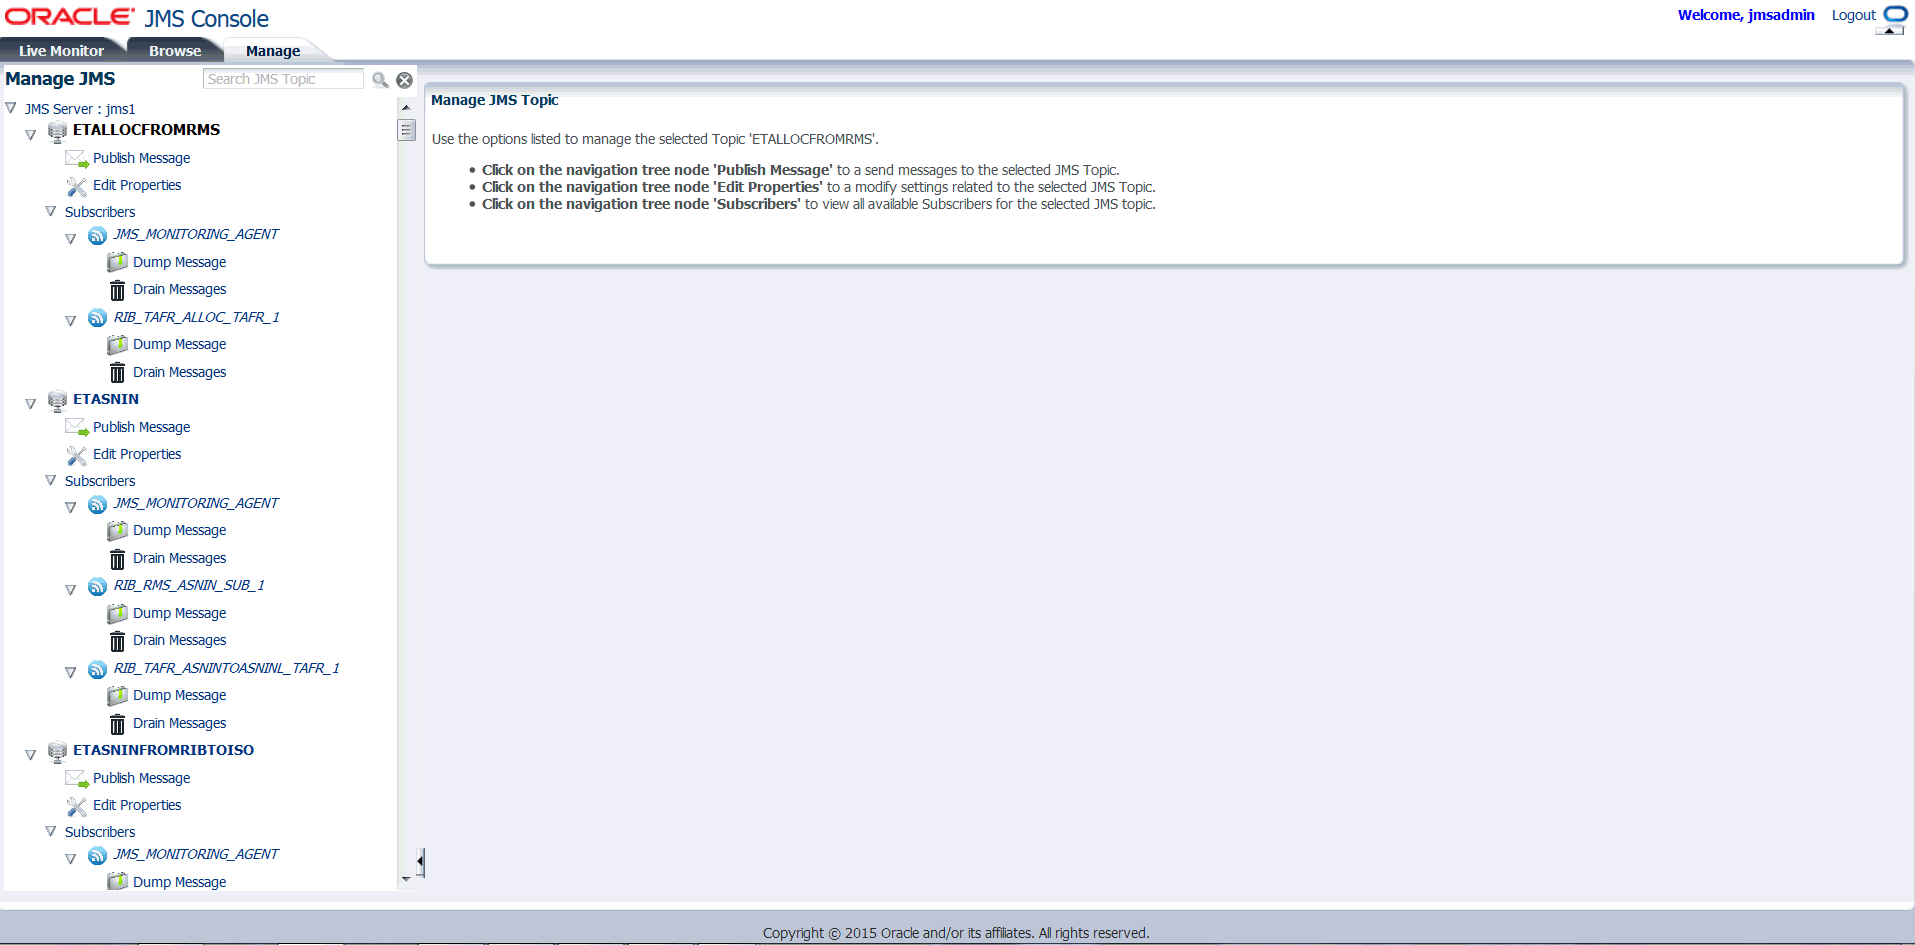Collapse the JMS Server : jms1 node
Screen dimensions: 1915x945
tap(11, 108)
